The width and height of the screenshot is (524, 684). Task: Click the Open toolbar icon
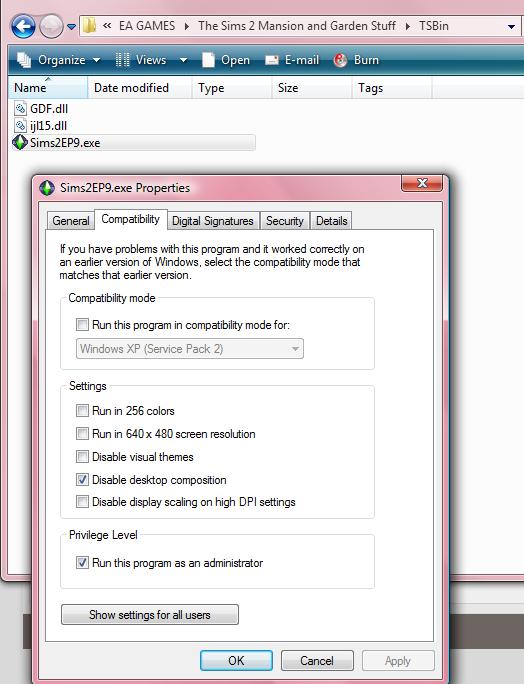[209, 60]
